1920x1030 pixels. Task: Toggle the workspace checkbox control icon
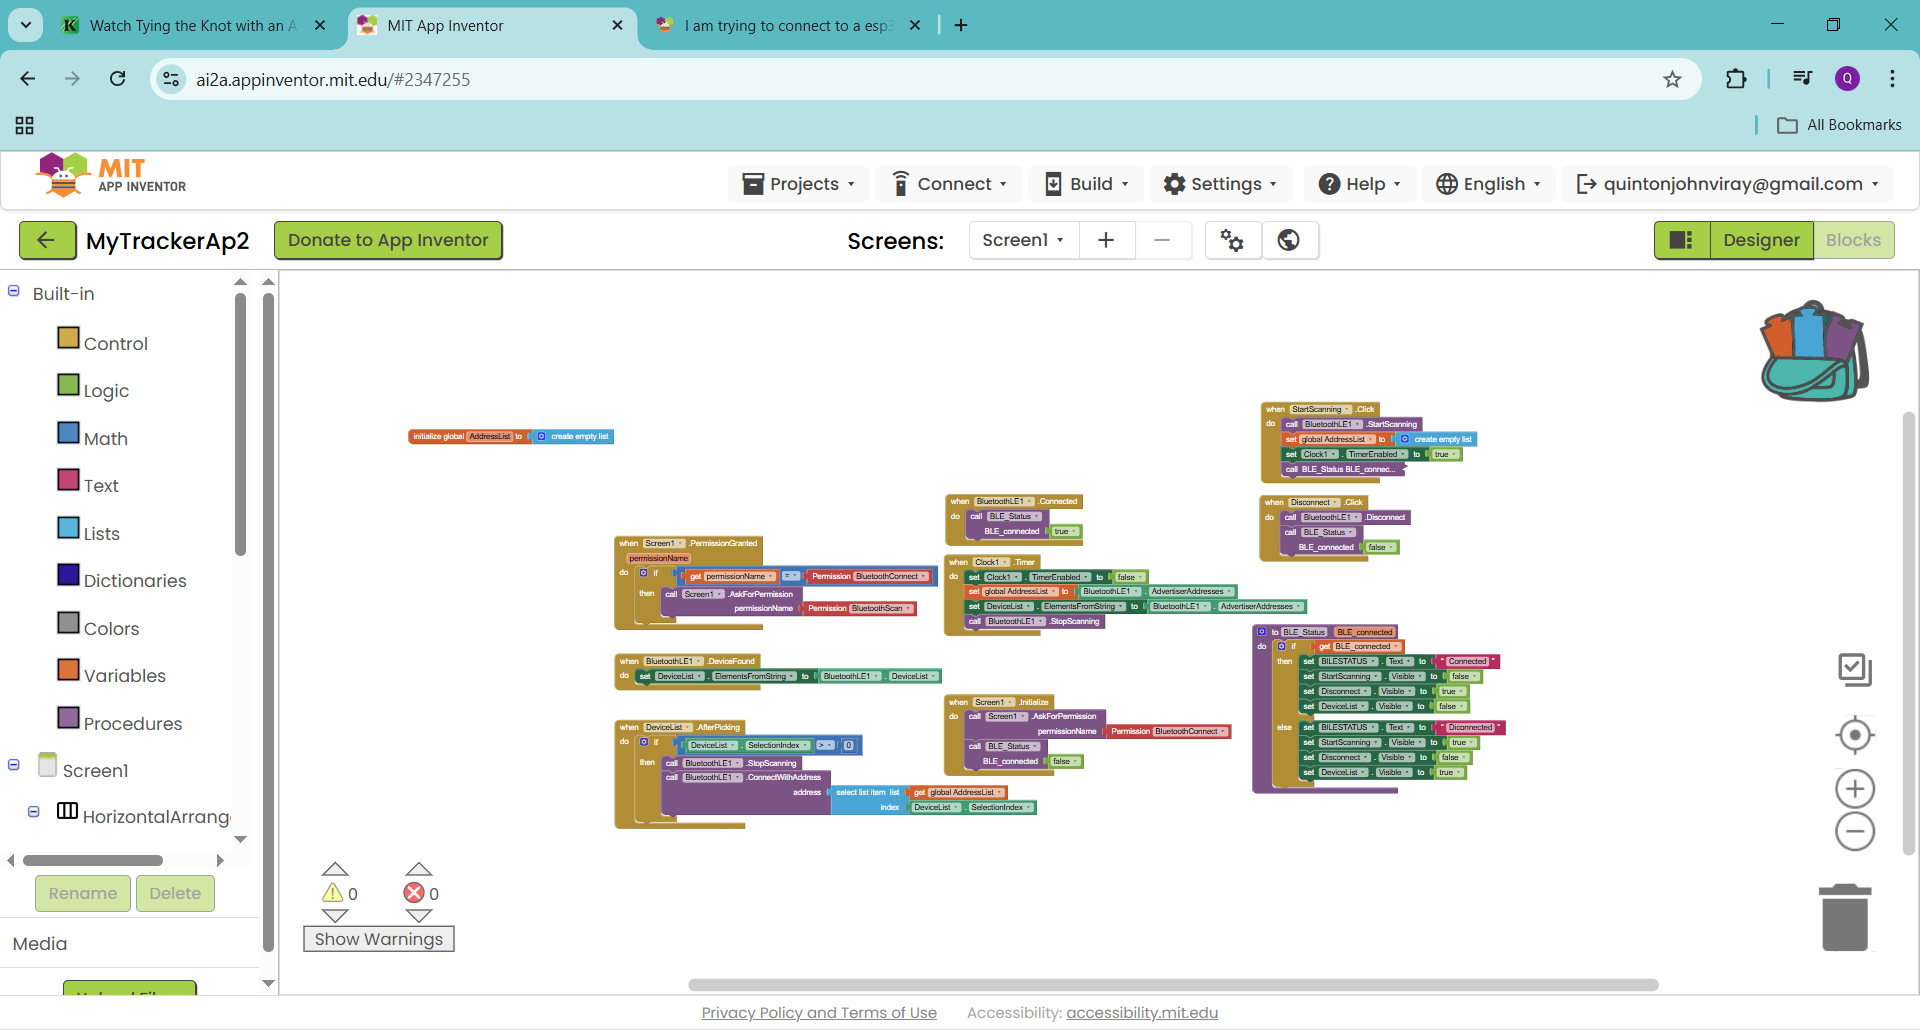1854,669
